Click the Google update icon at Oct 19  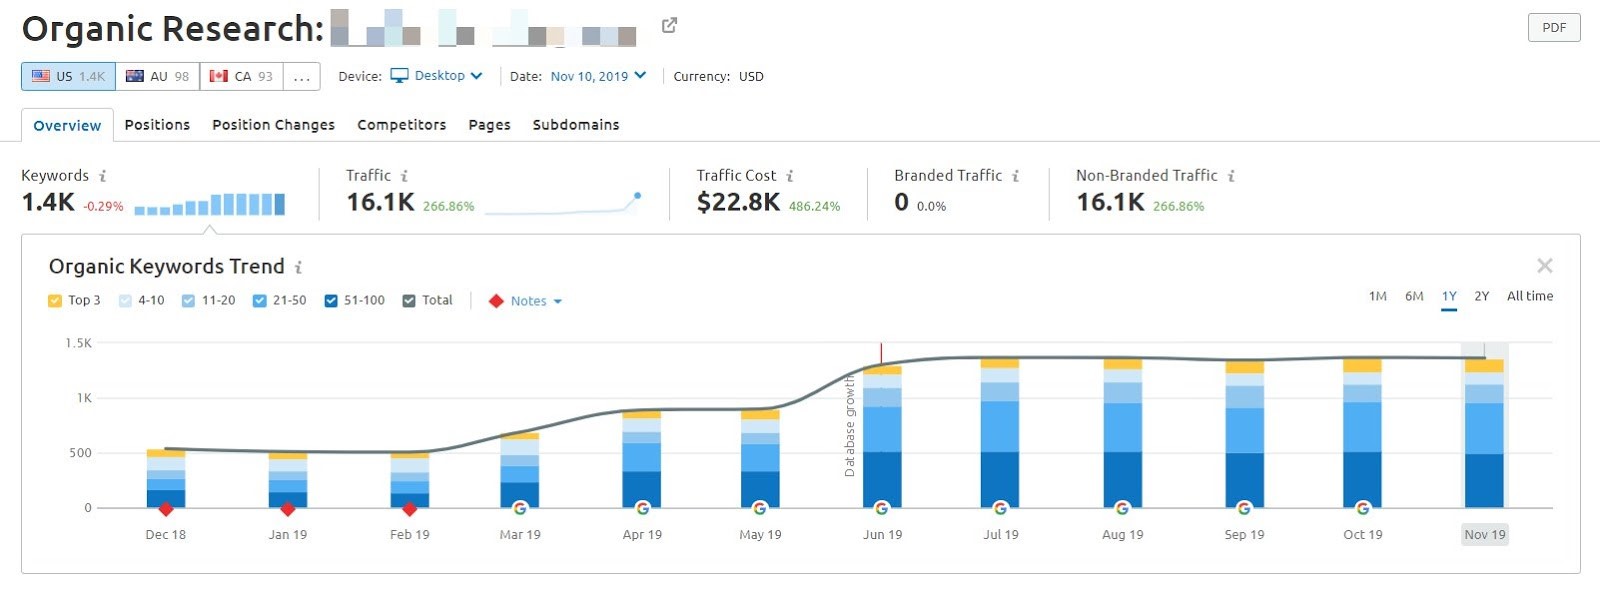[x=1362, y=508]
